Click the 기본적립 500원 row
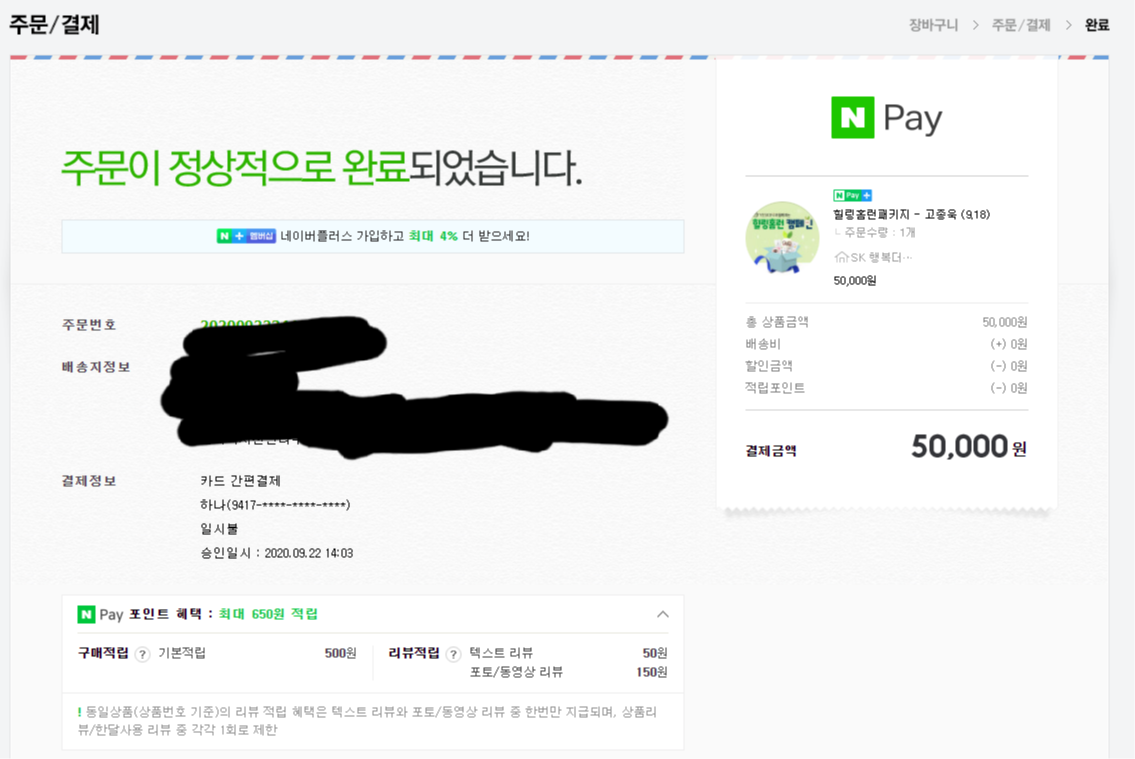This screenshot has width=1135, height=759. coord(257,653)
